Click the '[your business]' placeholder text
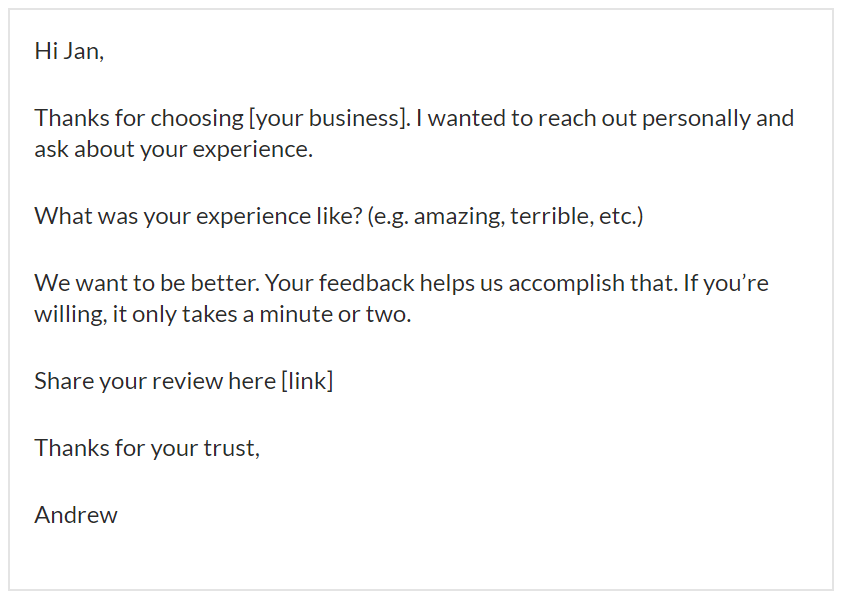843x600 pixels. (x=329, y=118)
